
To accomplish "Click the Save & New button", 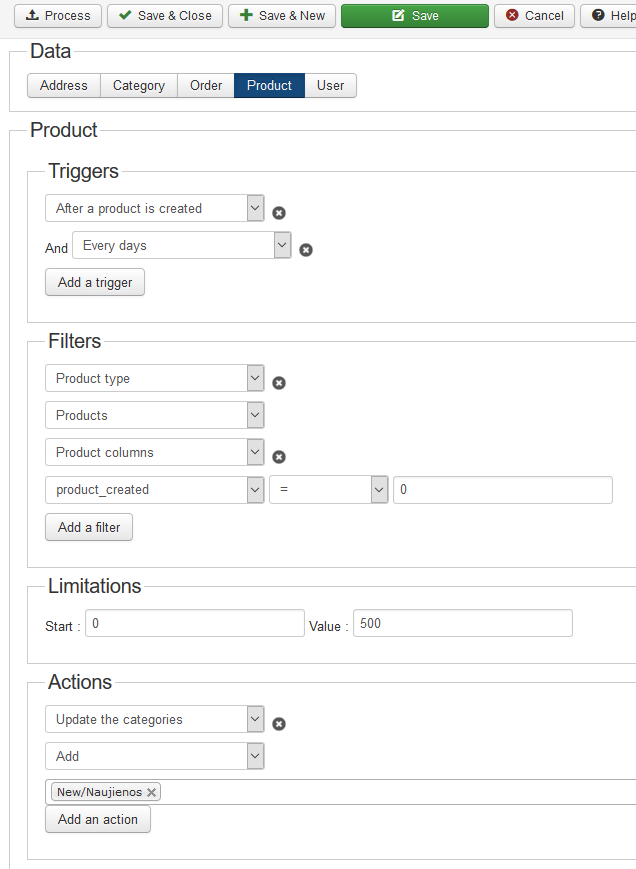I will point(282,16).
